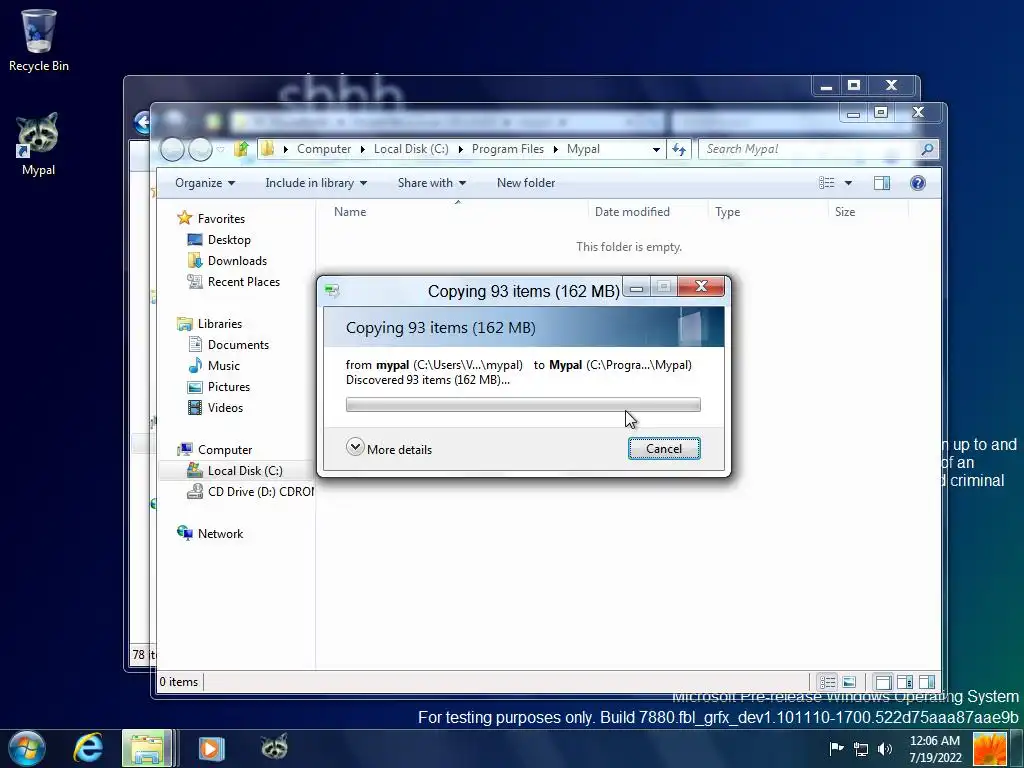Screen dimensions: 1024x768
Task: Cancel the file copy operation
Action: (x=664, y=449)
